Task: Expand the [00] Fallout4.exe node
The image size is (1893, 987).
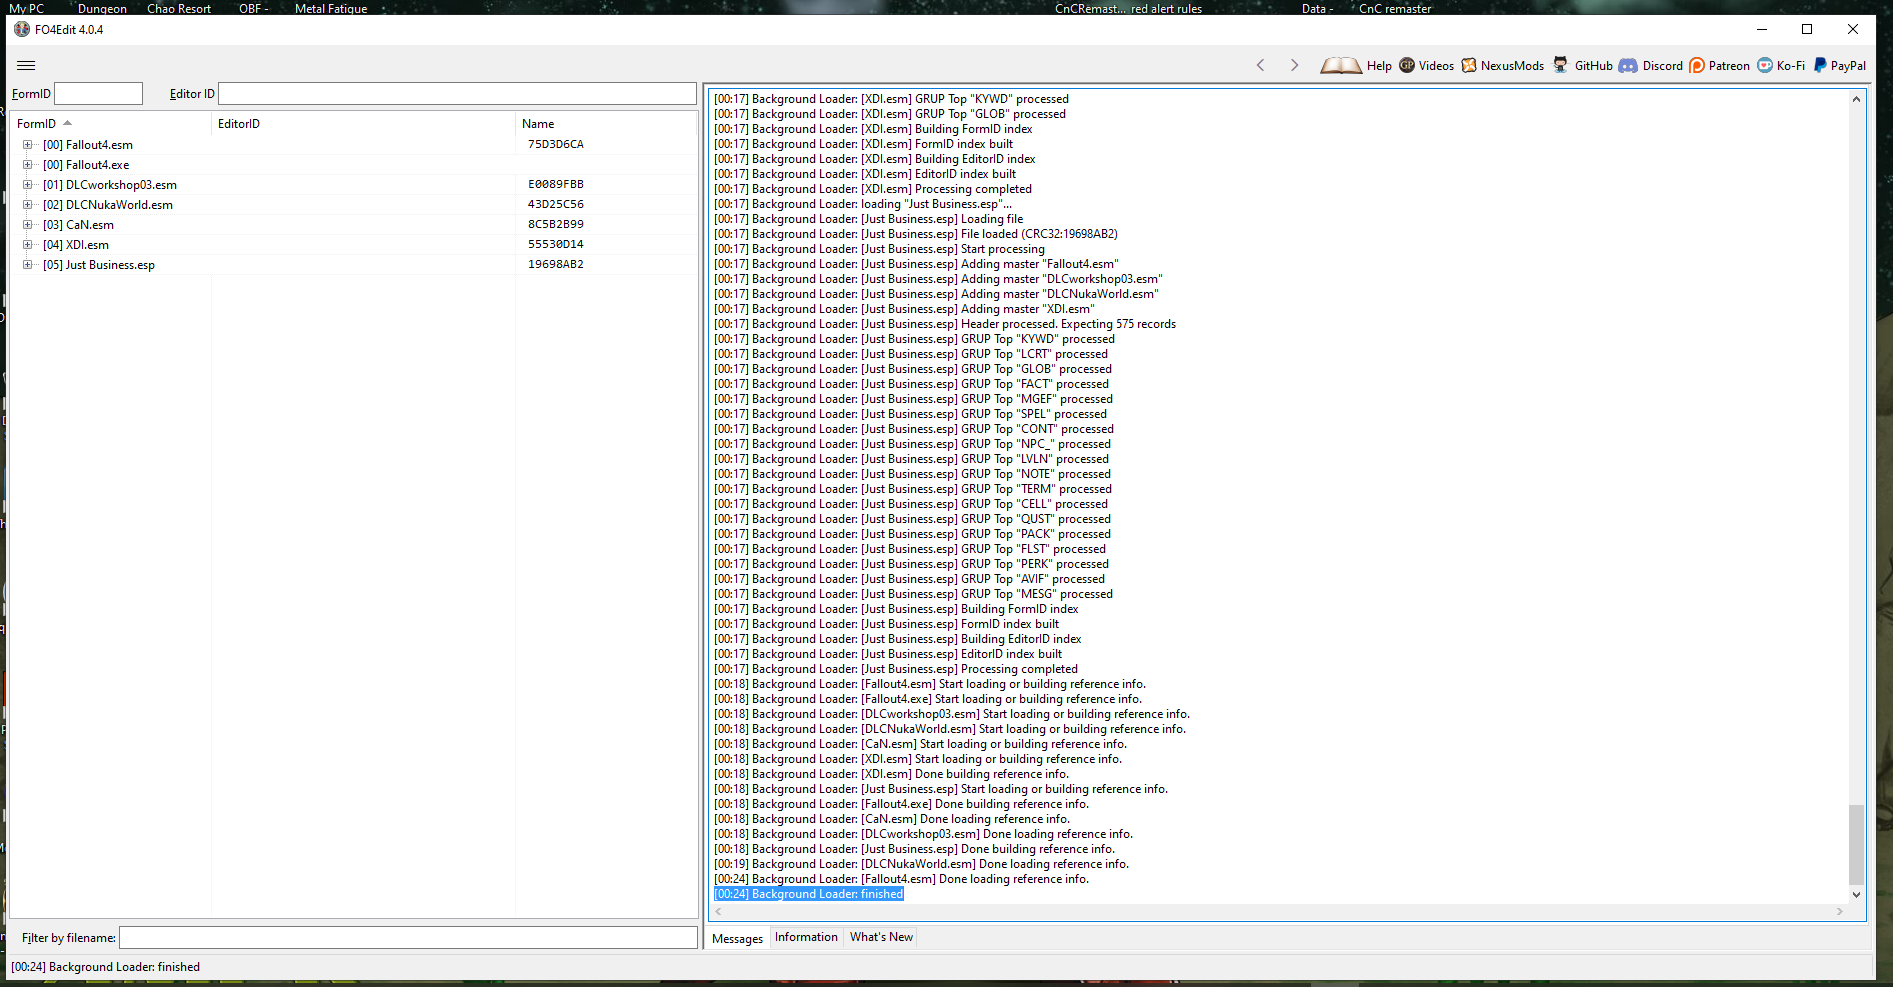Action: pyautogui.click(x=27, y=164)
